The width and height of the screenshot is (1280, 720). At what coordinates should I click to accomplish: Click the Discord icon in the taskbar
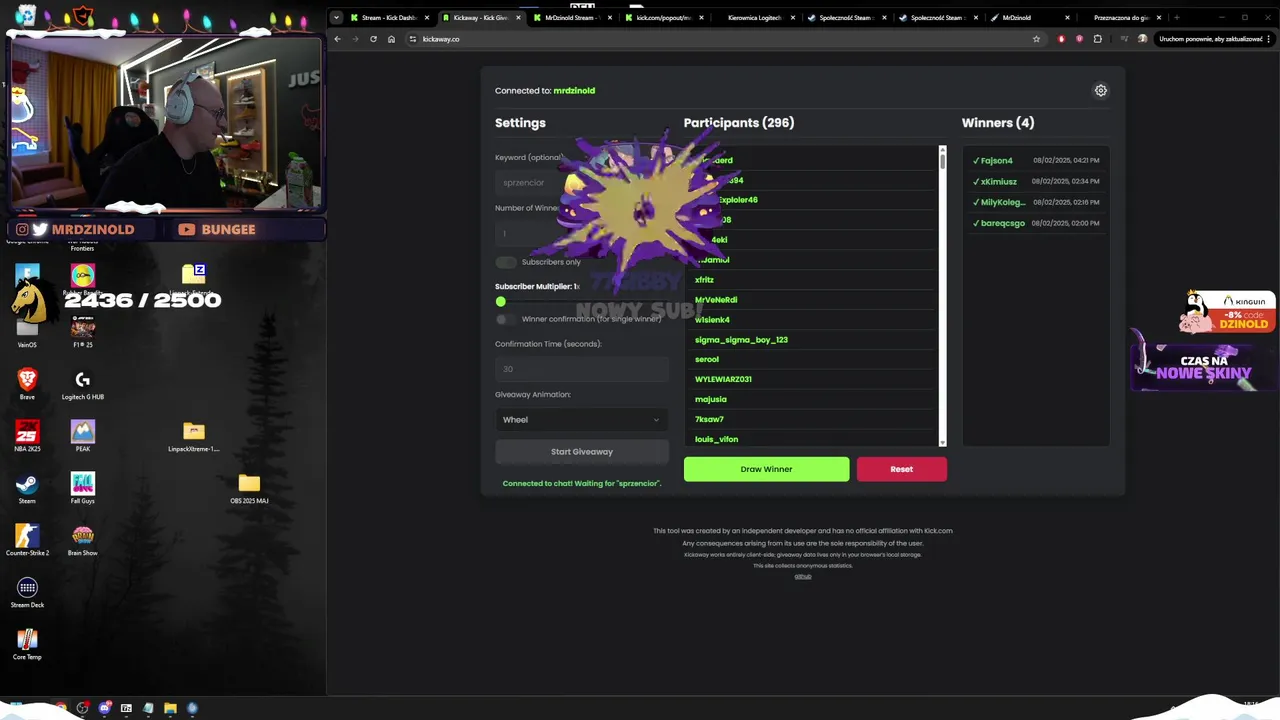click(104, 708)
